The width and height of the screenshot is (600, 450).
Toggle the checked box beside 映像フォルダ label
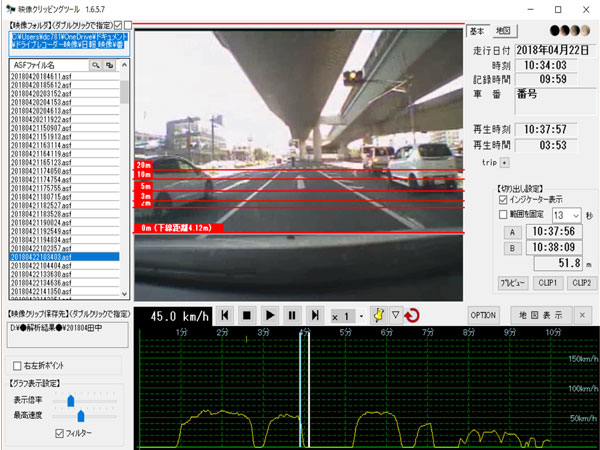pyautogui.click(x=118, y=25)
